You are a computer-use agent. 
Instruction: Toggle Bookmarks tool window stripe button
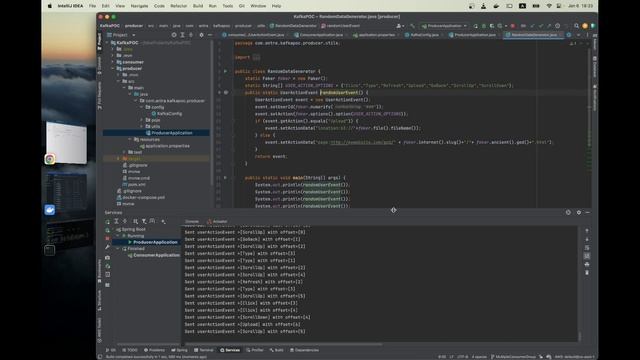click(x=99, y=271)
